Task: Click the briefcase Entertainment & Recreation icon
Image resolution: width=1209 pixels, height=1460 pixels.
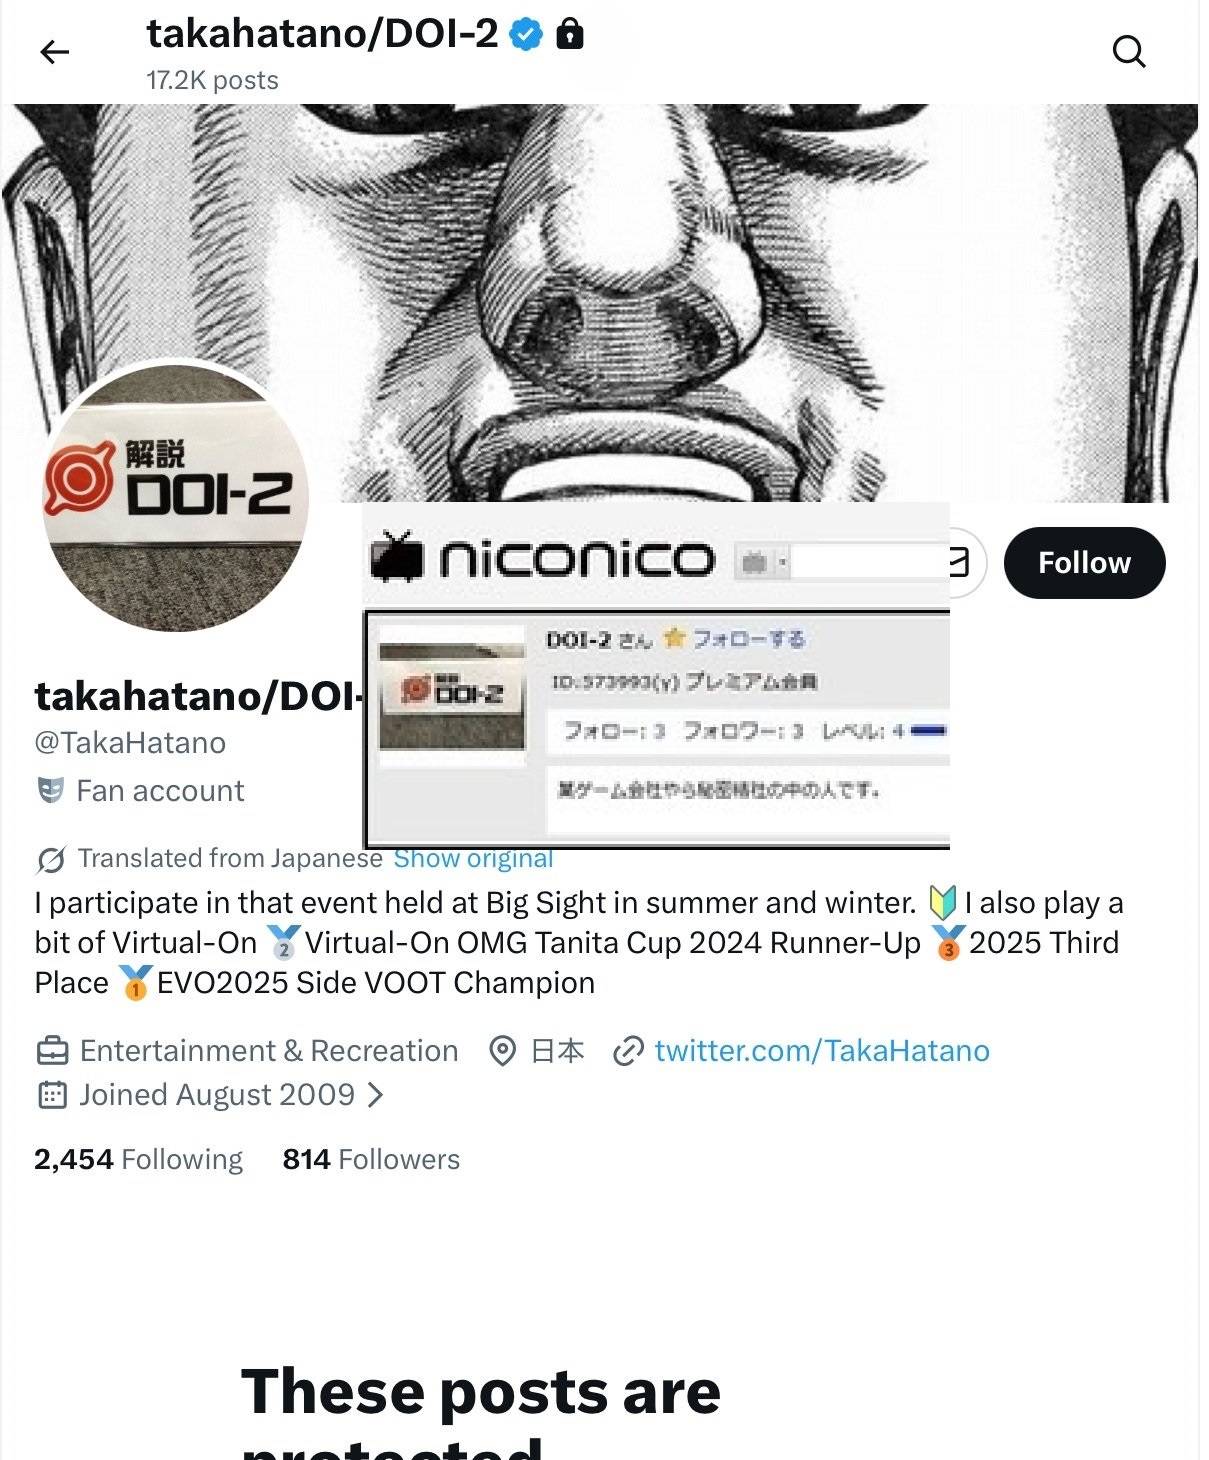Action: pos(52,1051)
